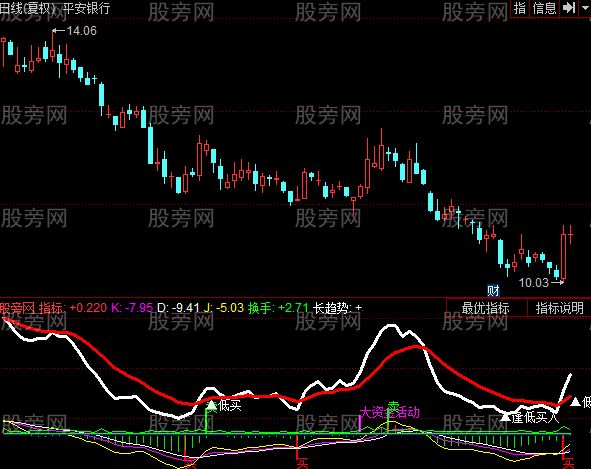Click the green 卖 sell signal marker
The image size is (591, 469).
pyautogui.click(x=393, y=406)
